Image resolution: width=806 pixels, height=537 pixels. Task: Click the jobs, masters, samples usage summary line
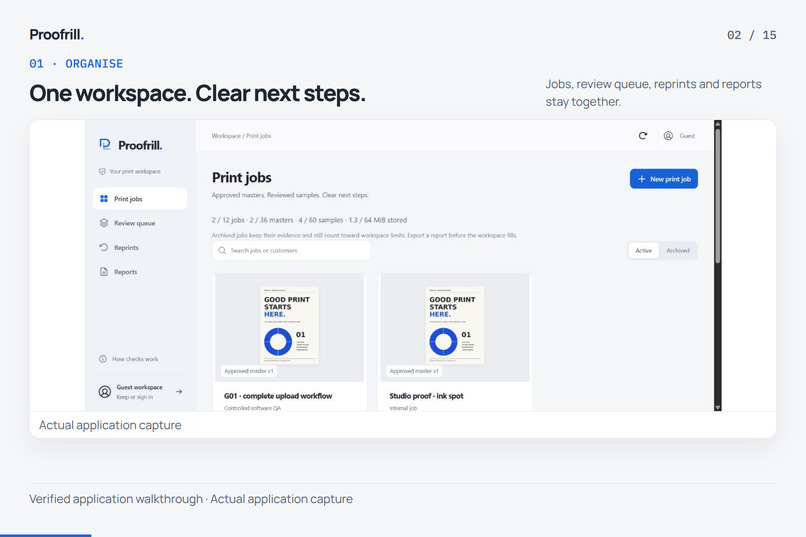click(x=309, y=220)
